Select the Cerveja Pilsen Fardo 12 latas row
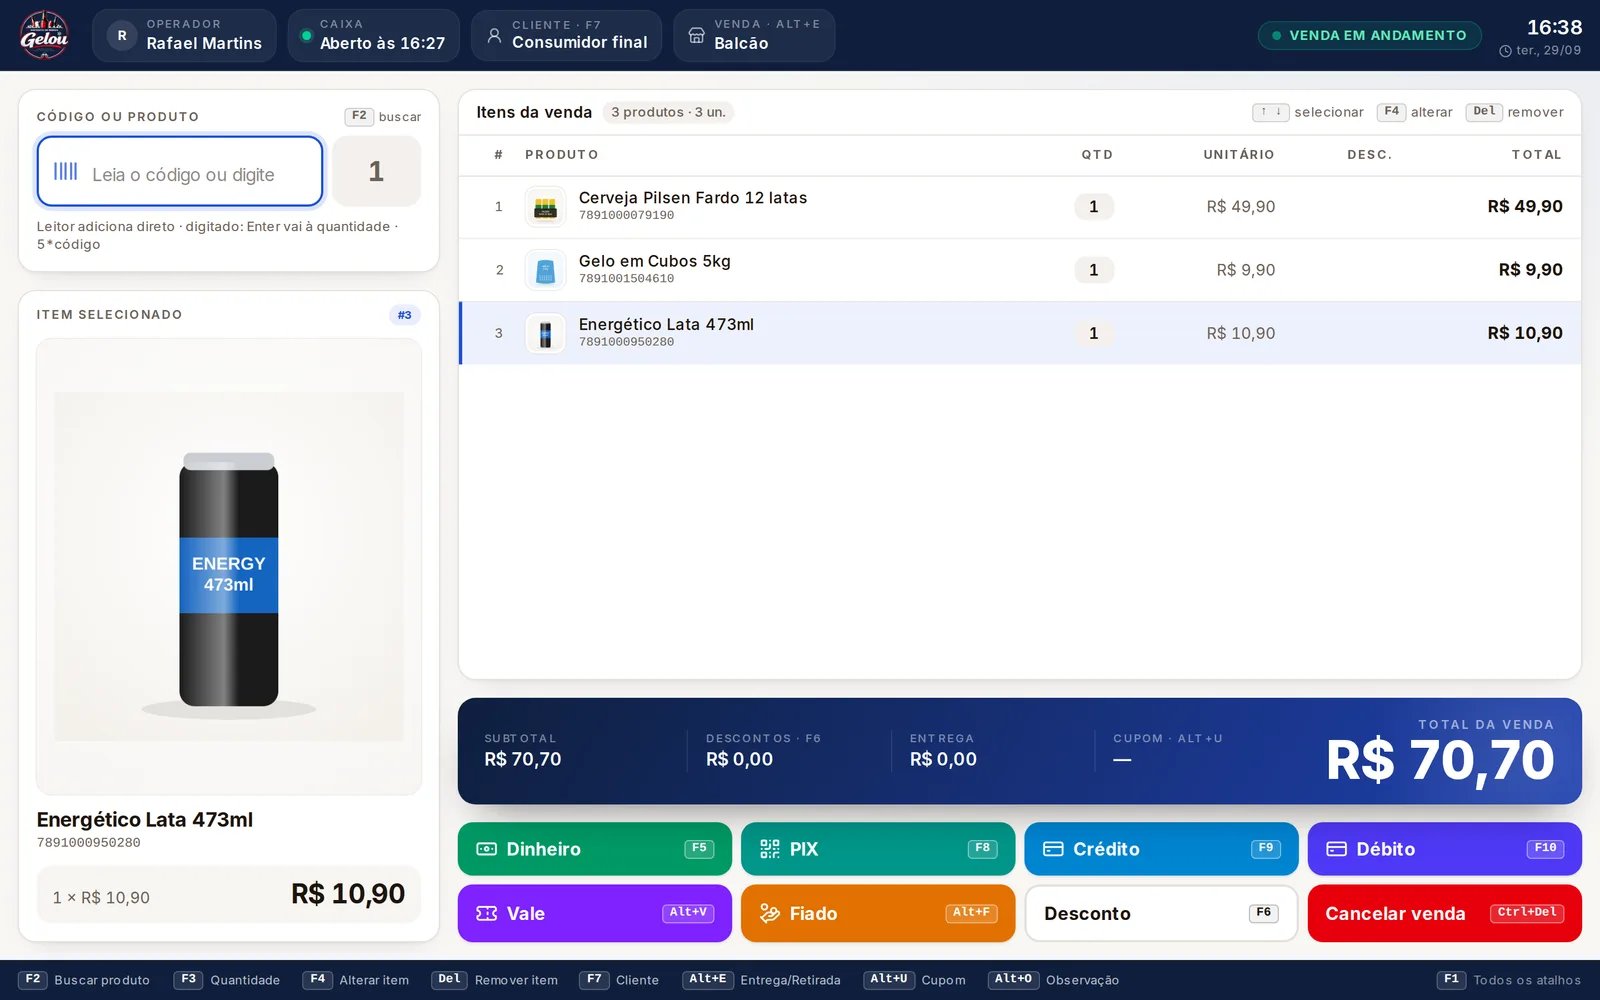 click(1020, 207)
